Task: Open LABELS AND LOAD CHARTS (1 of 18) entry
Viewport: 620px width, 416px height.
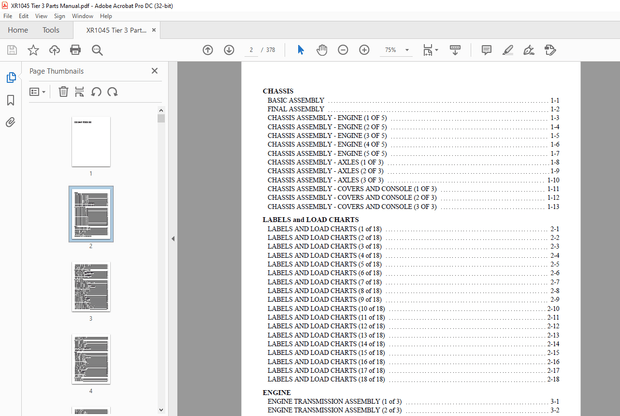Action: [x=413, y=229]
